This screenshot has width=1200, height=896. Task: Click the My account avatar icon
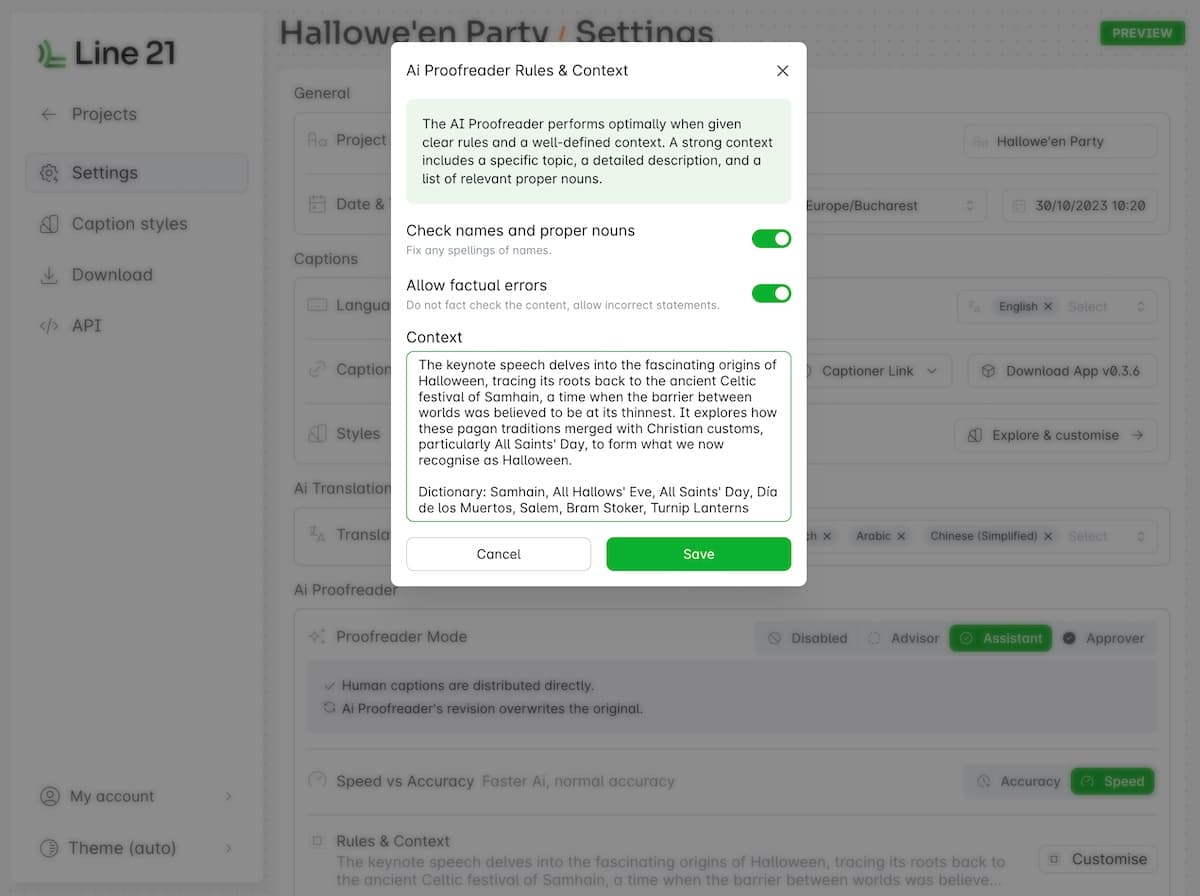click(x=49, y=797)
